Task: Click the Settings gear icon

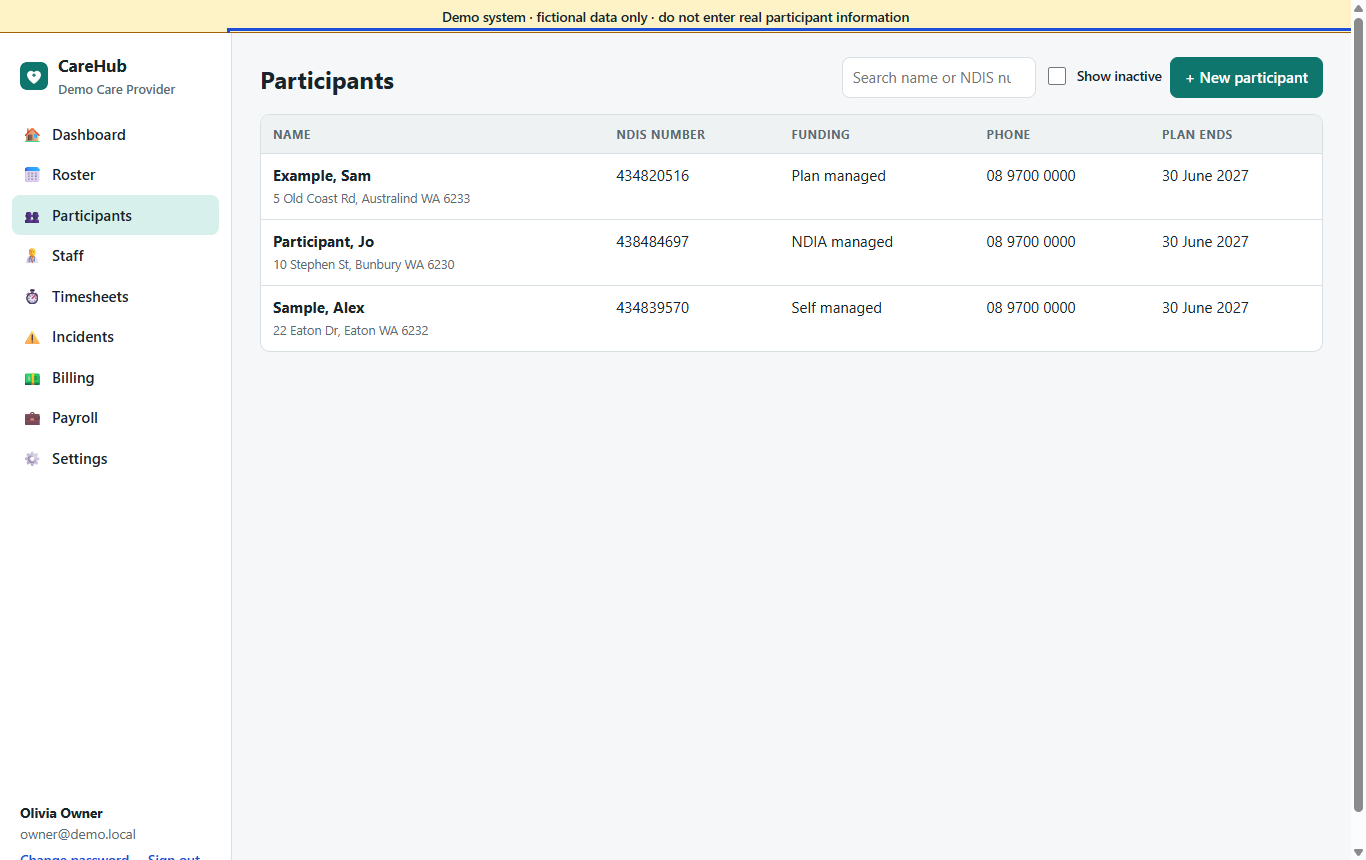Action: coord(32,459)
